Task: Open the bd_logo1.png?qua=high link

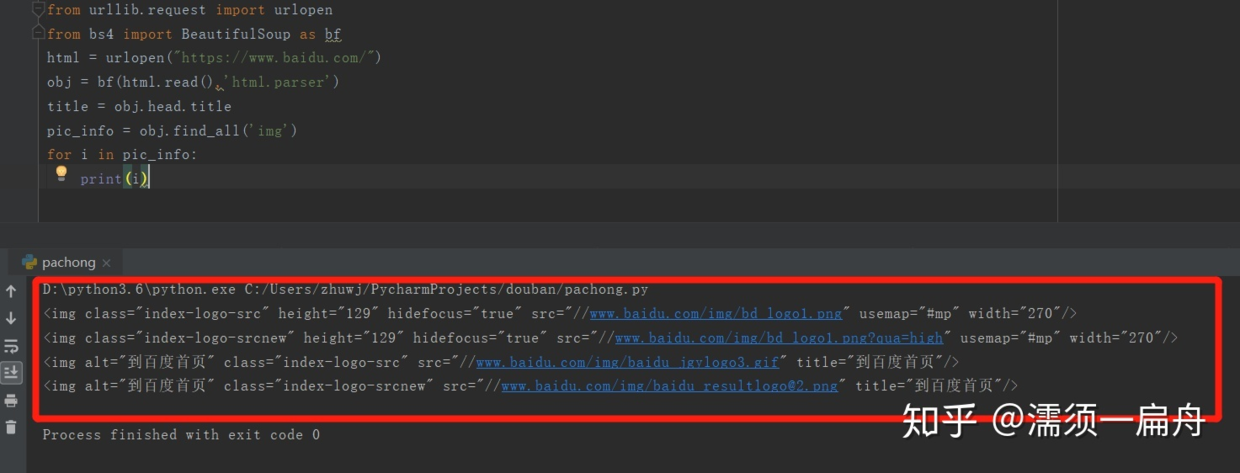Action: [x=780, y=338]
